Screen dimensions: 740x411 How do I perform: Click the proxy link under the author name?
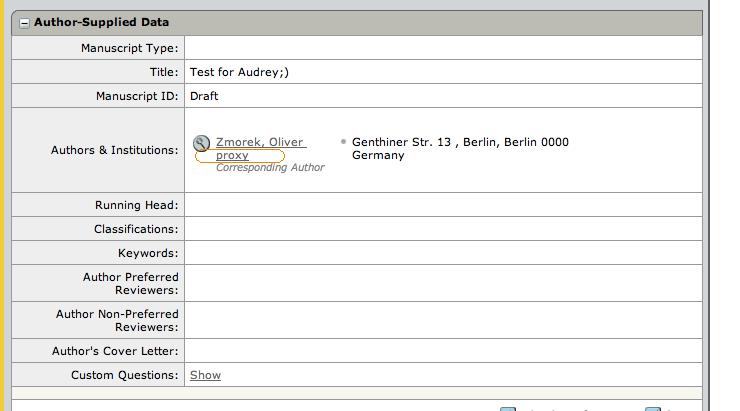pos(232,156)
